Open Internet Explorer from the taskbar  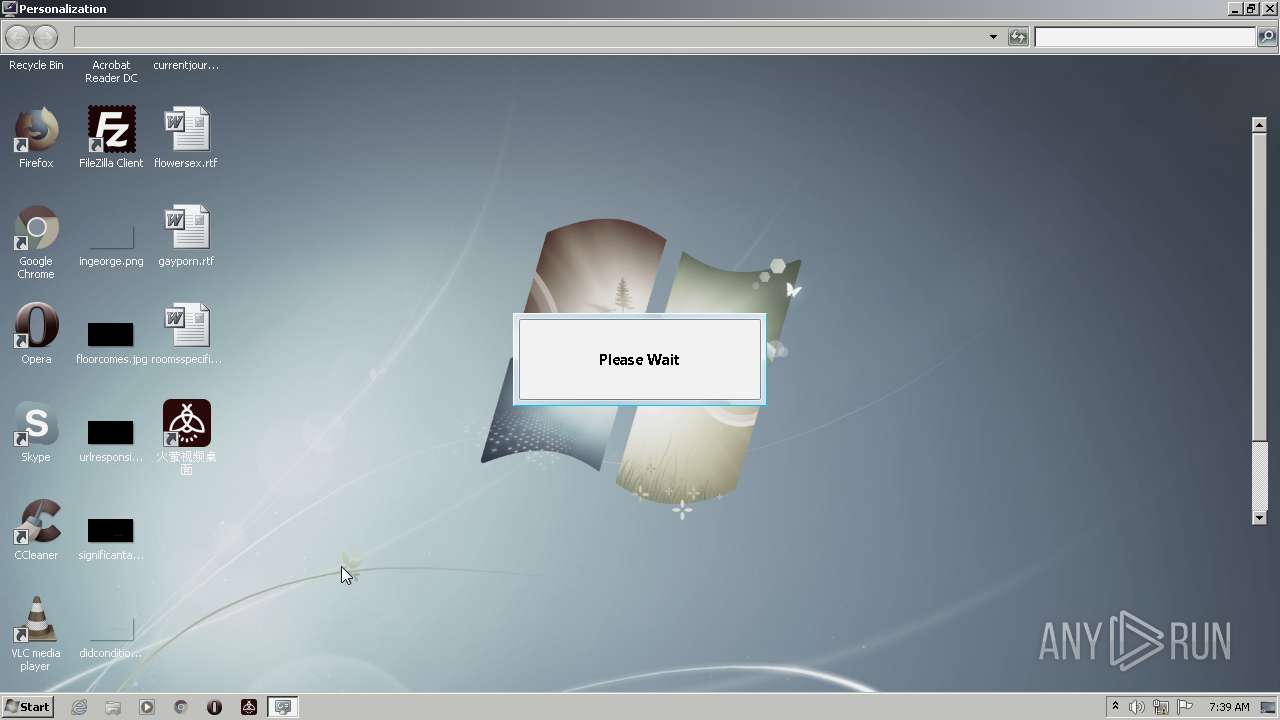point(79,707)
